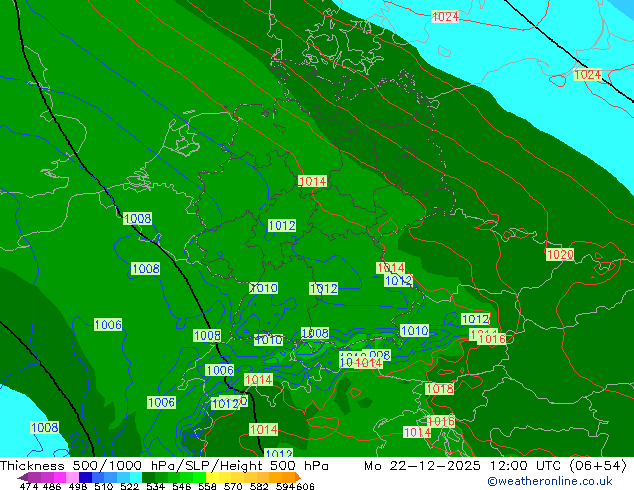Click the red 1020 isobar label
The width and height of the screenshot is (634, 490).
[560, 255]
